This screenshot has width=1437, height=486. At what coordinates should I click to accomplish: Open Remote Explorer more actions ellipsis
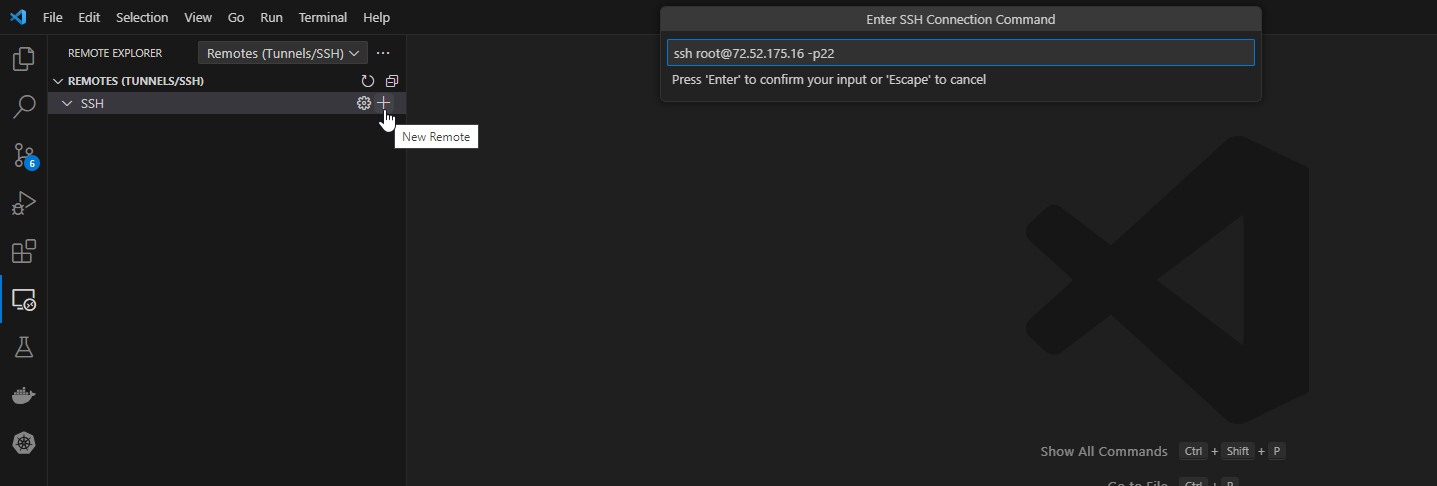coord(383,53)
